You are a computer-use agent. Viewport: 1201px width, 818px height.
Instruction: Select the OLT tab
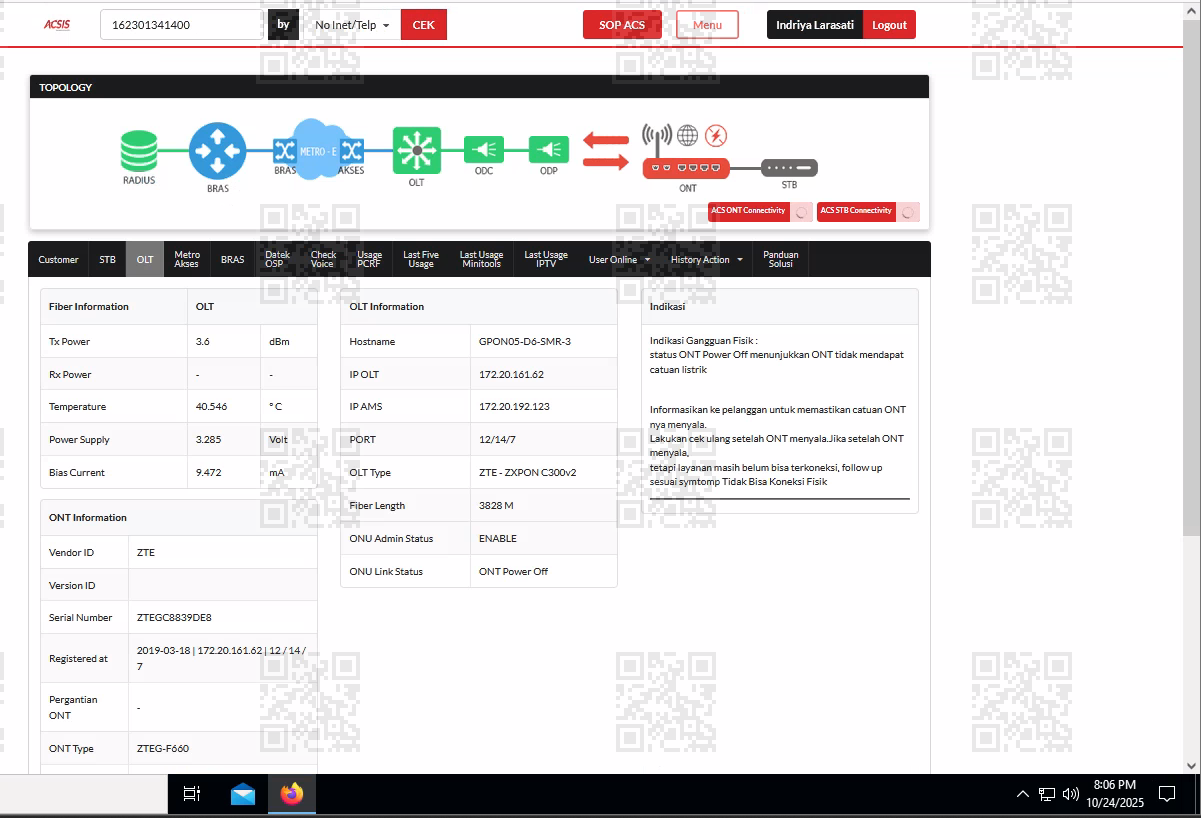click(145, 260)
